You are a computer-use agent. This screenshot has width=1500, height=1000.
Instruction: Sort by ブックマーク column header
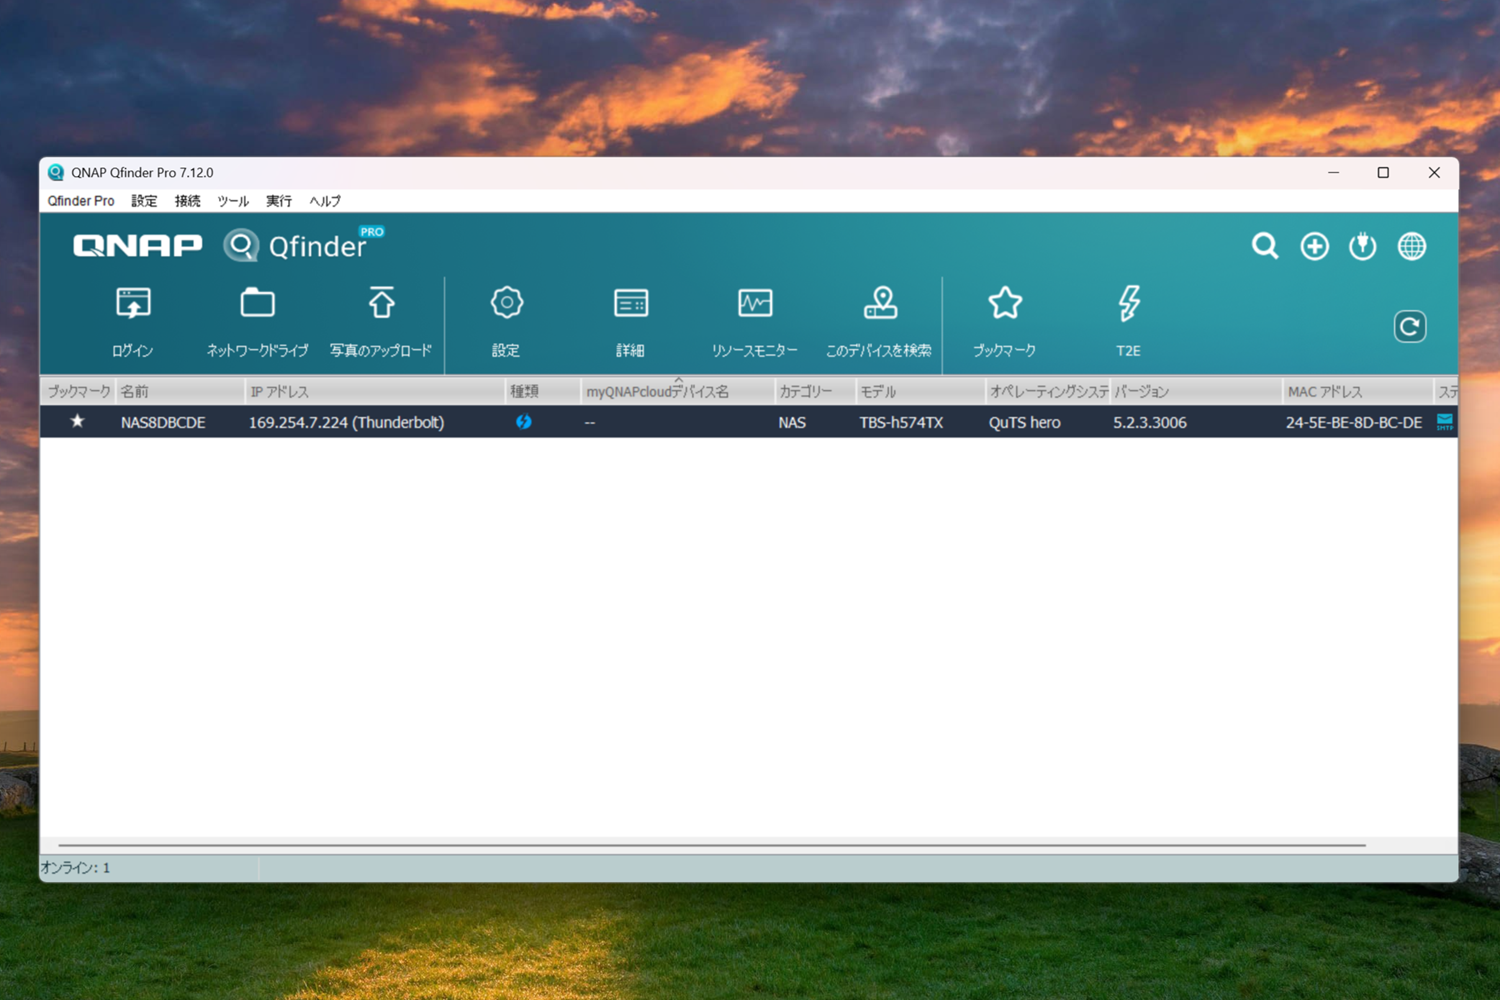[x=78, y=391]
